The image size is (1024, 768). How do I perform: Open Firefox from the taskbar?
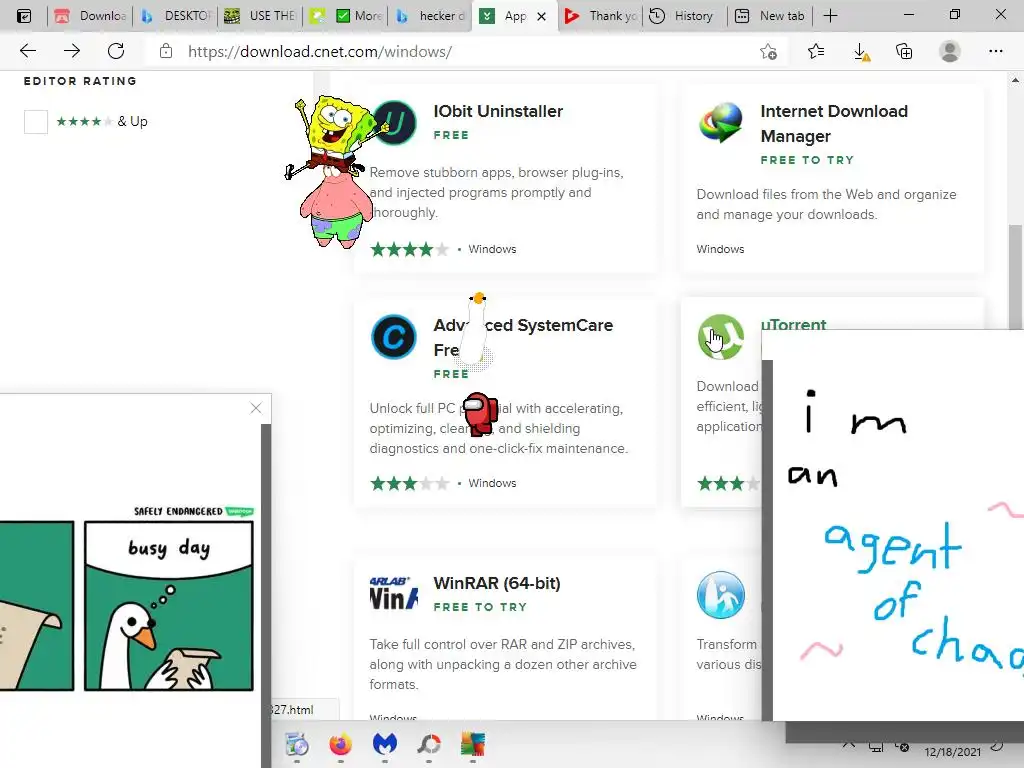click(340, 744)
